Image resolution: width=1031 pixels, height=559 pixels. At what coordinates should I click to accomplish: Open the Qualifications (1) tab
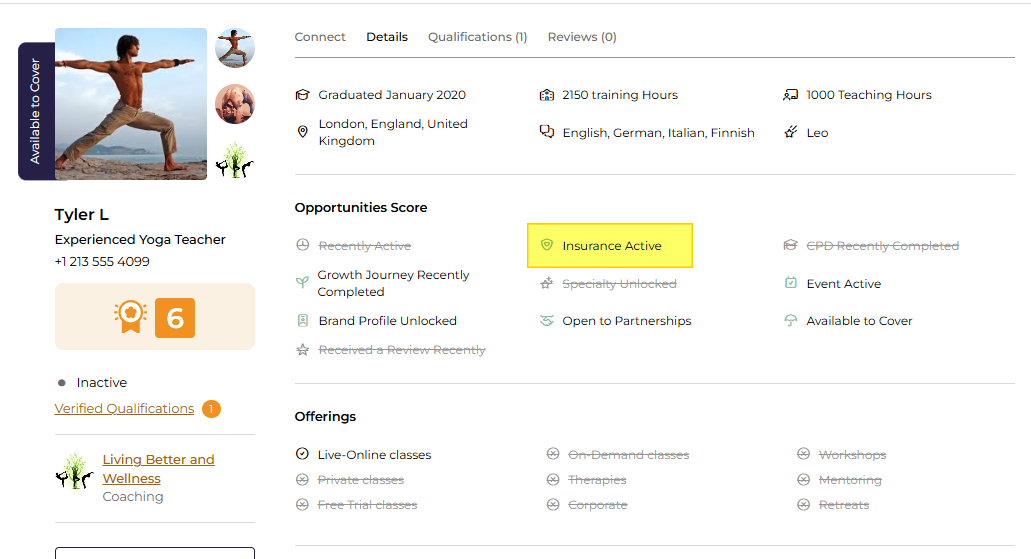[477, 37]
